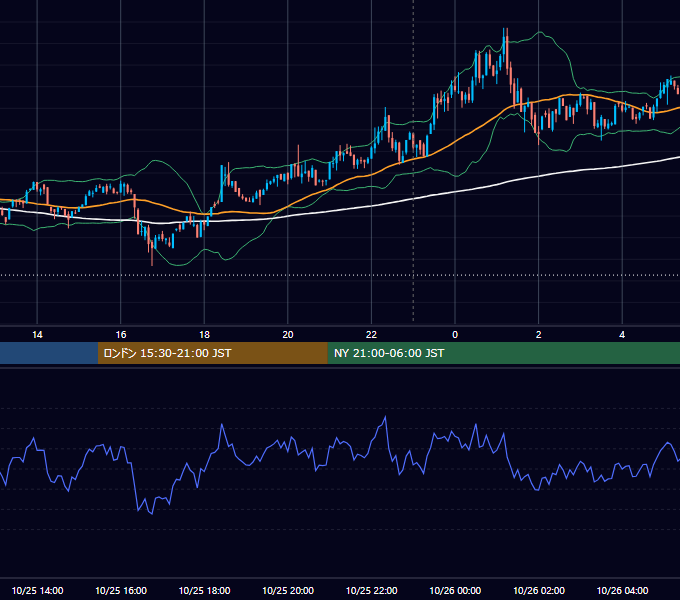Click the 10/25 16:00 date label
The height and width of the screenshot is (600, 680).
[121, 590]
